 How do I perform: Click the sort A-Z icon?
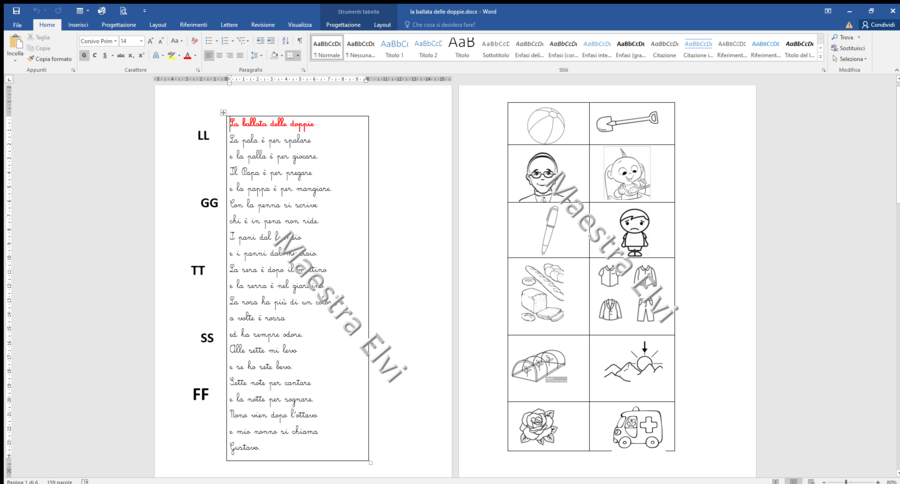(285, 41)
